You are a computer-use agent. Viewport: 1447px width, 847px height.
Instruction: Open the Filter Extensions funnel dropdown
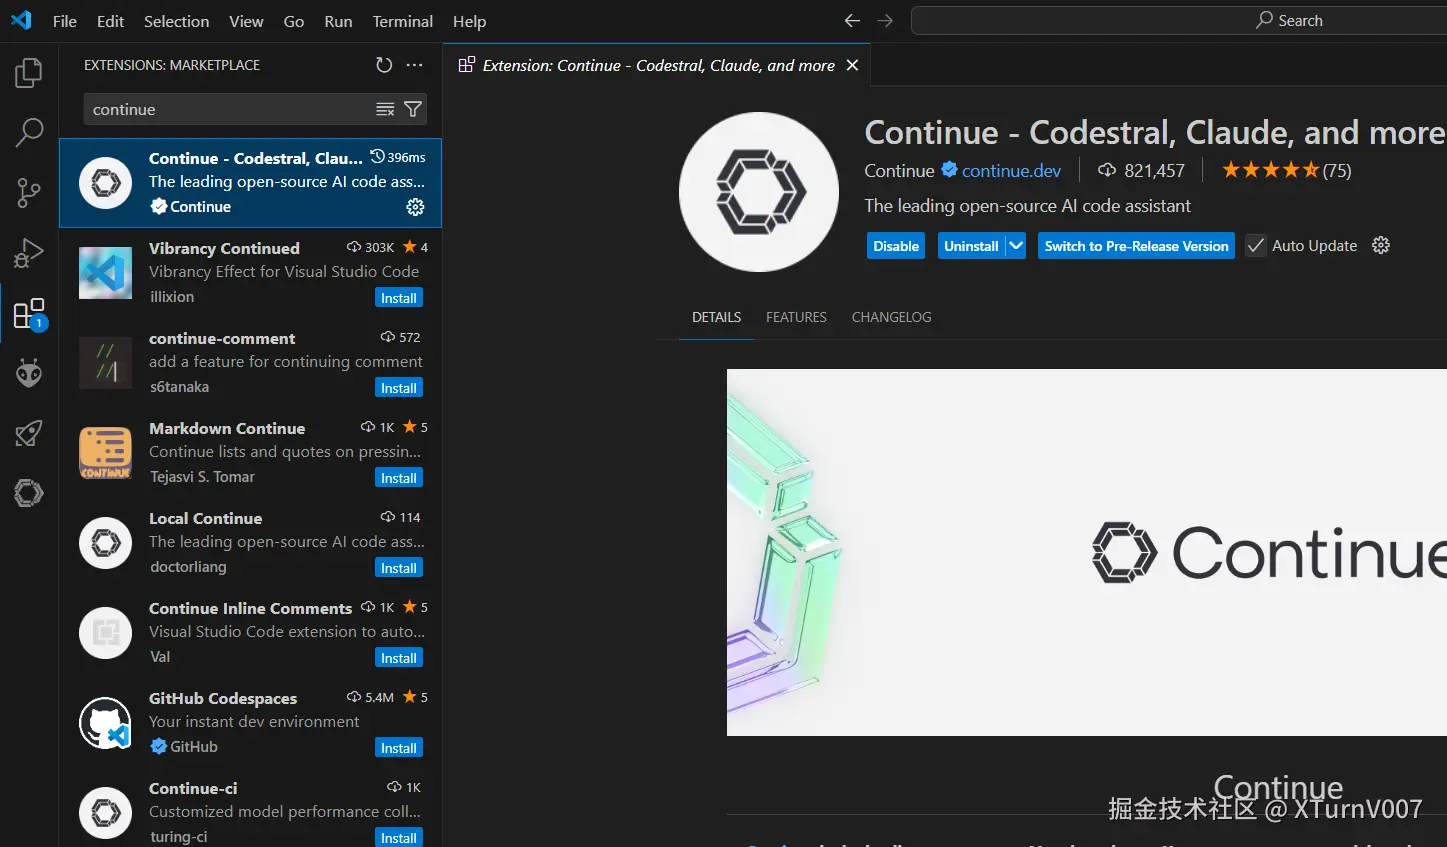pyautogui.click(x=412, y=109)
